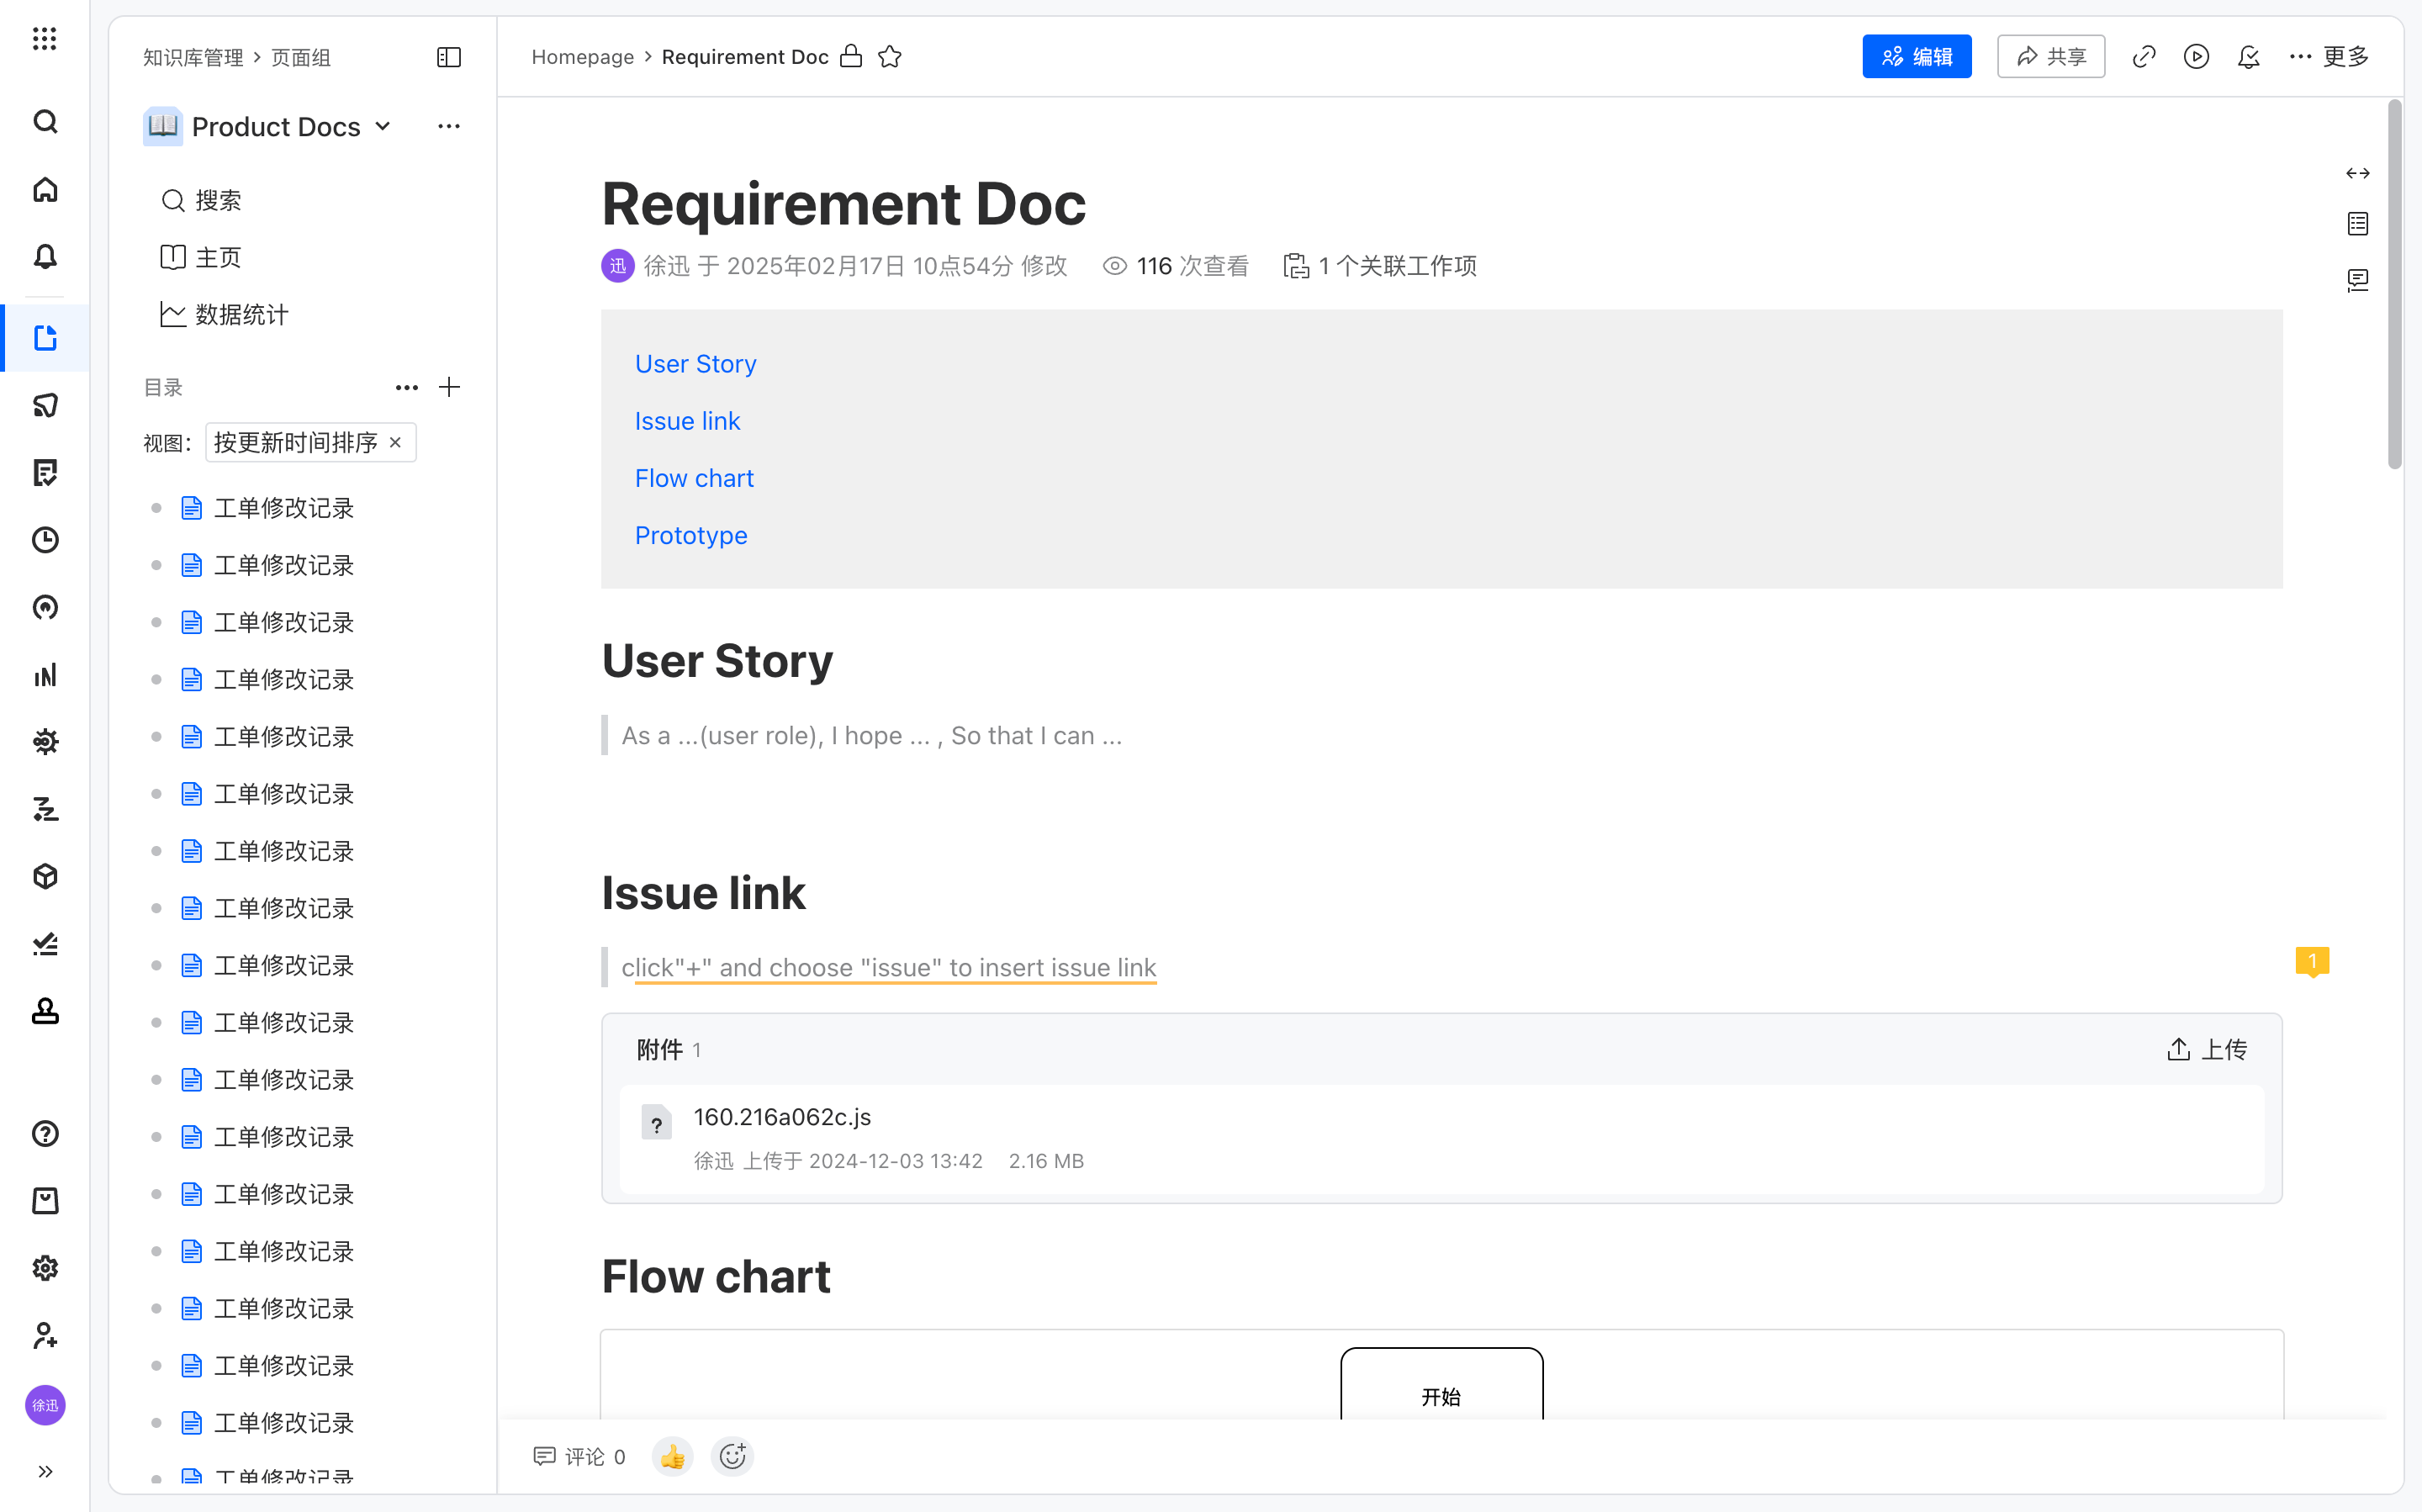
Task: Click the 共享 share button
Action: tap(2051, 56)
